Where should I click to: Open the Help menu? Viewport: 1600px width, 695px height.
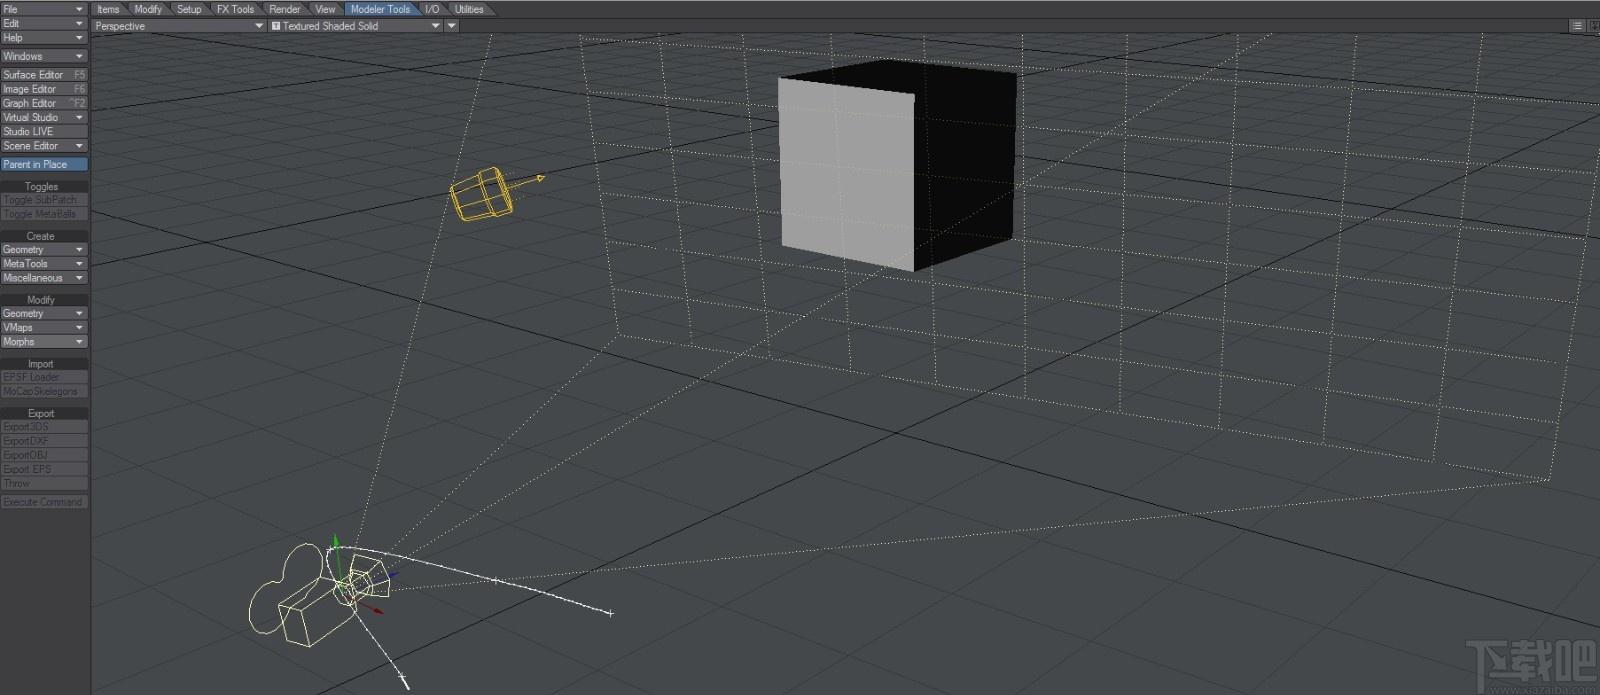[x=44, y=38]
